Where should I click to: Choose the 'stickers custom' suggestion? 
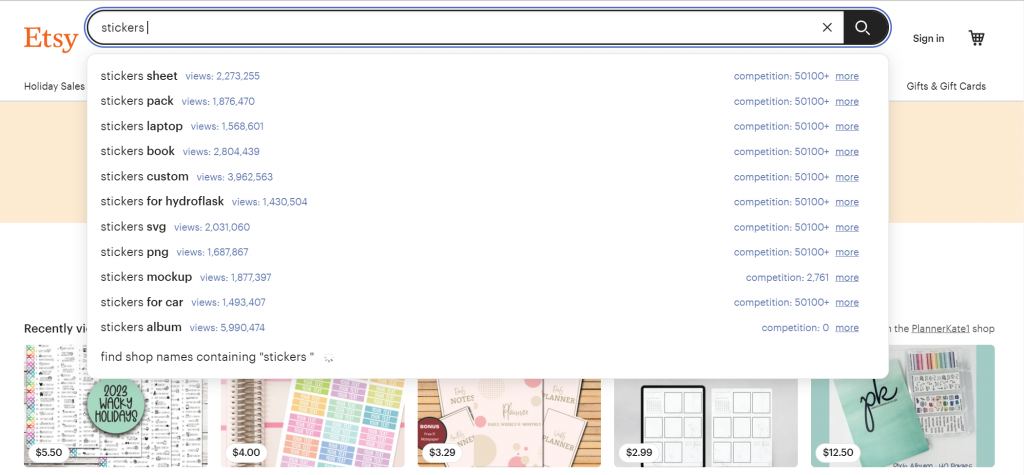point(144,177)
